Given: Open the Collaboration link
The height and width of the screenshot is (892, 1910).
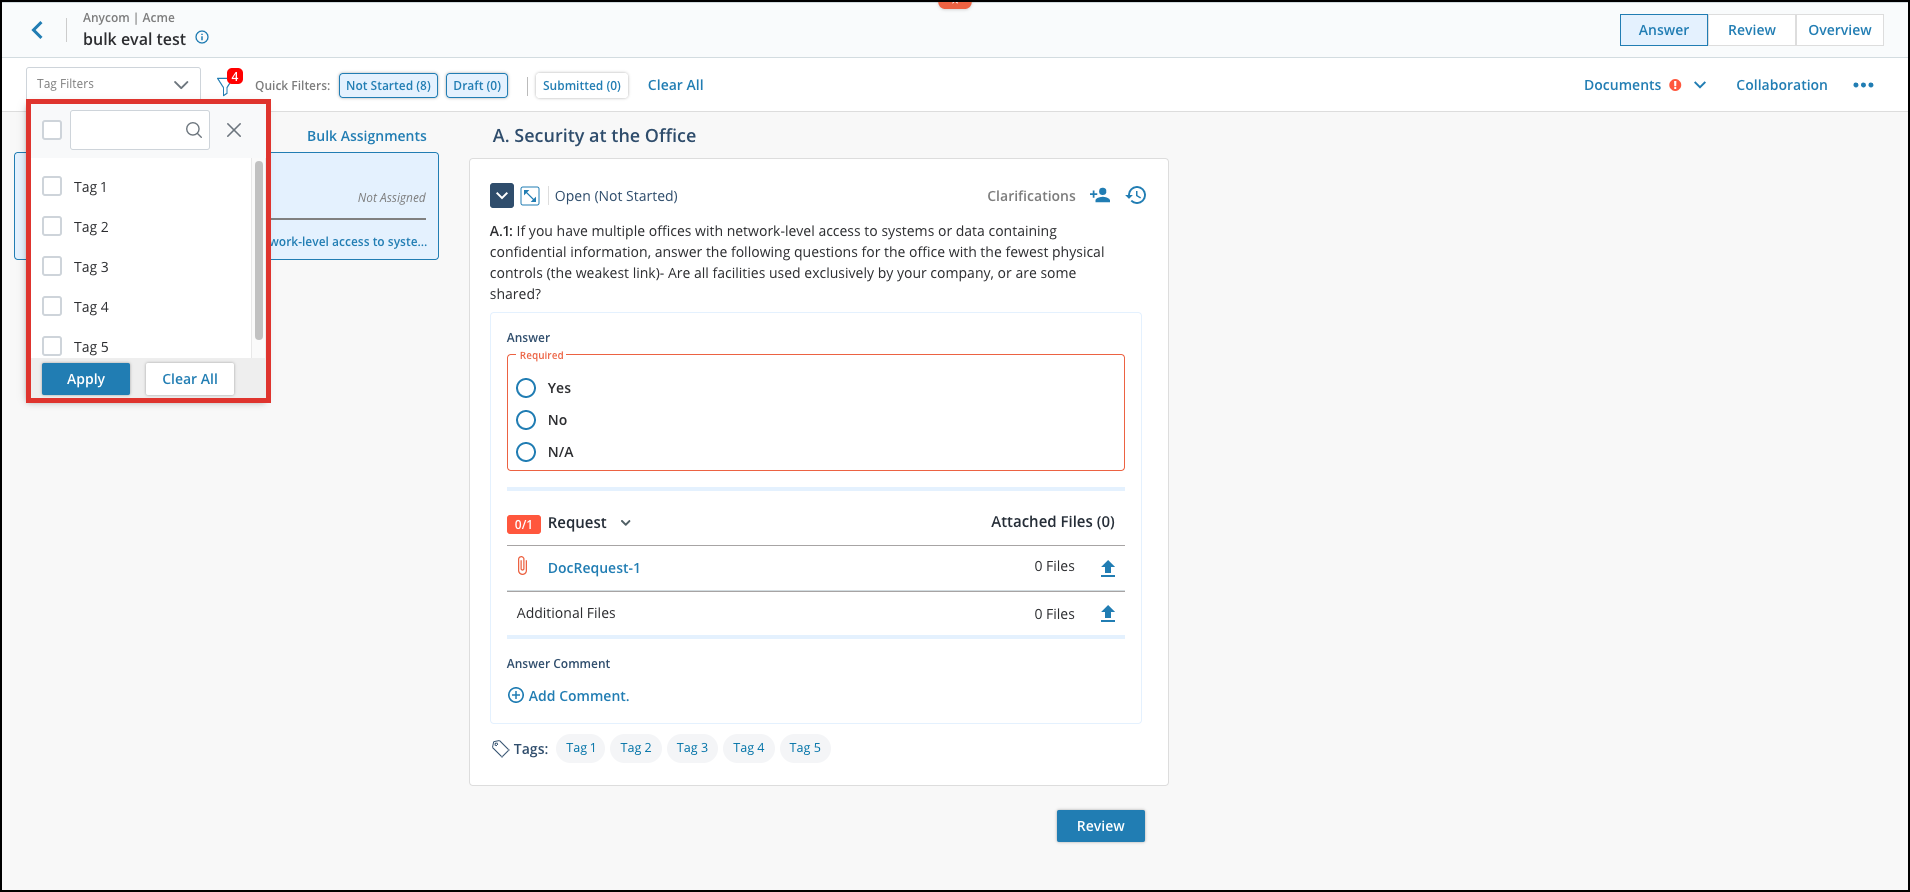Looking at the screenshot, I should 1781,85.
